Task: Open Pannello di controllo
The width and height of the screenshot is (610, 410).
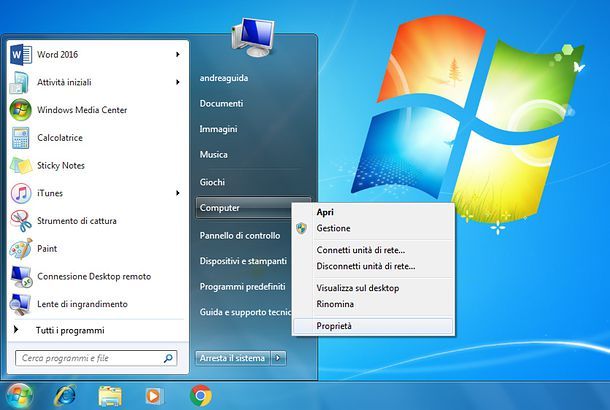Action: (240, 236)
